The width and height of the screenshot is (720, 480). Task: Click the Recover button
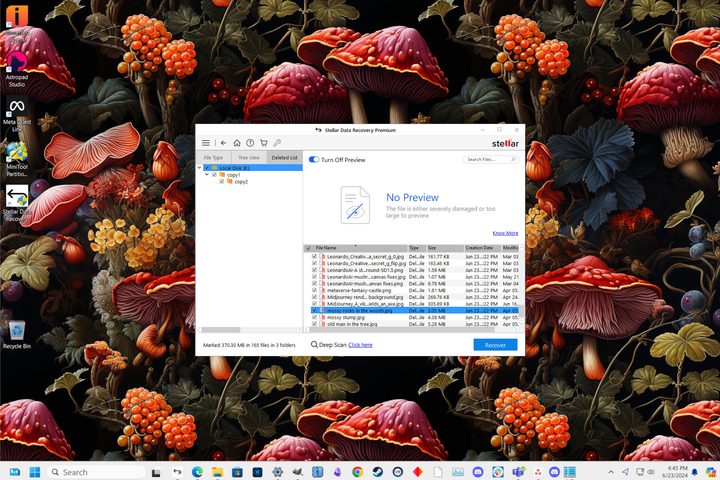tap(495, 345)
